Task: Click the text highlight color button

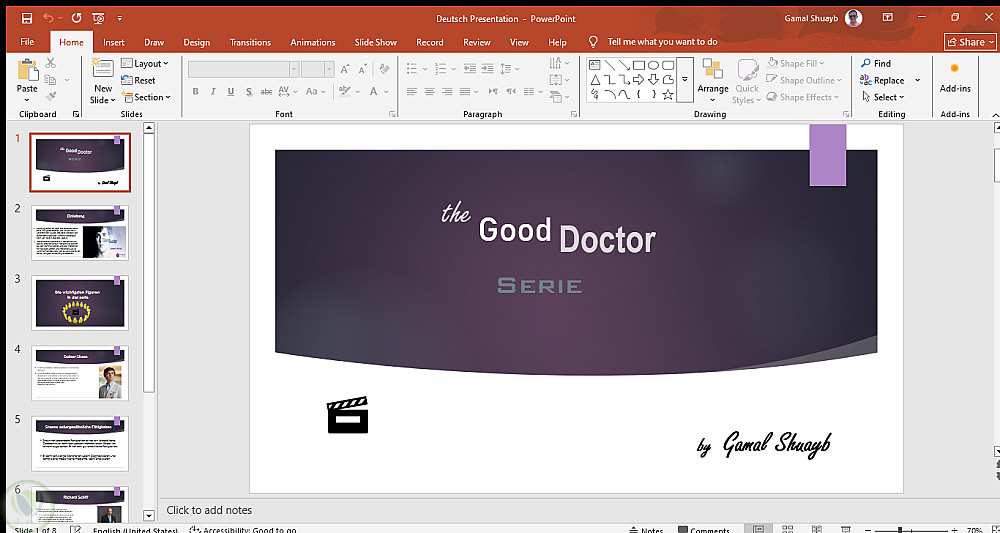Action: pyautogui.click(x=344, y=91)
